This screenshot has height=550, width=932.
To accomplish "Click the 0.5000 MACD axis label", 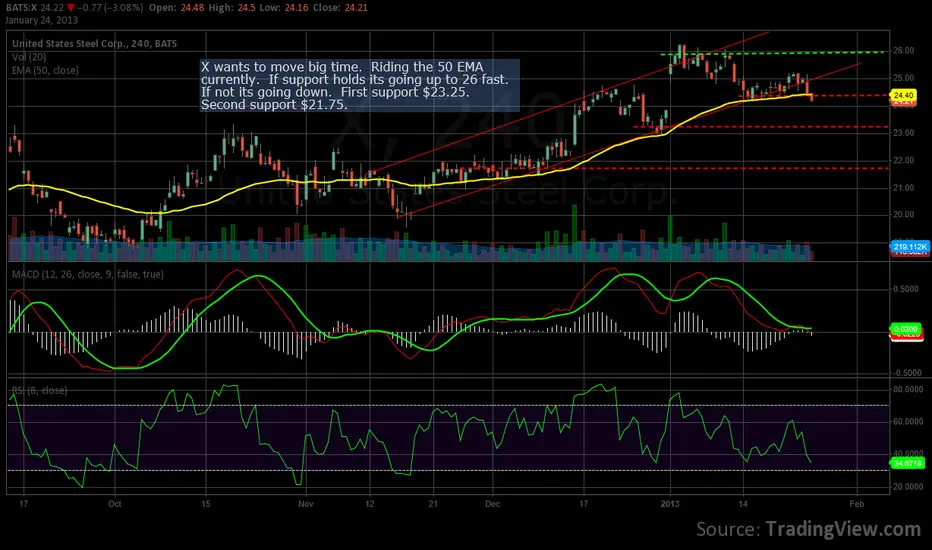I will (906, 289).
